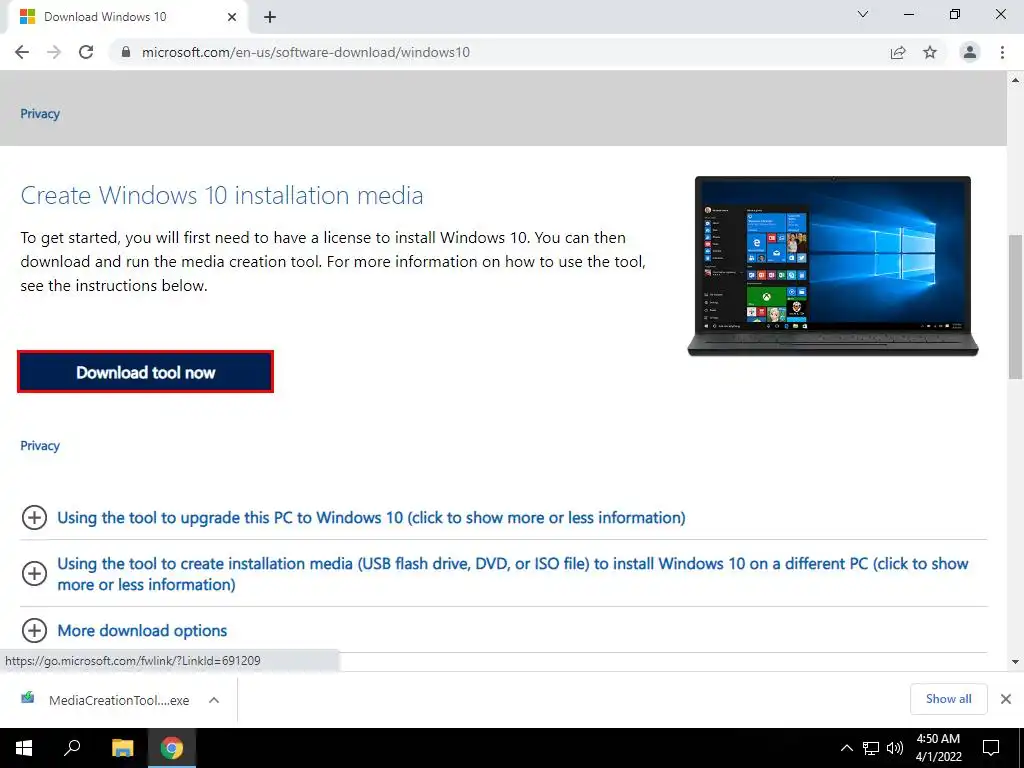Open the Chrome three-dot menu

click(1002, 52)
